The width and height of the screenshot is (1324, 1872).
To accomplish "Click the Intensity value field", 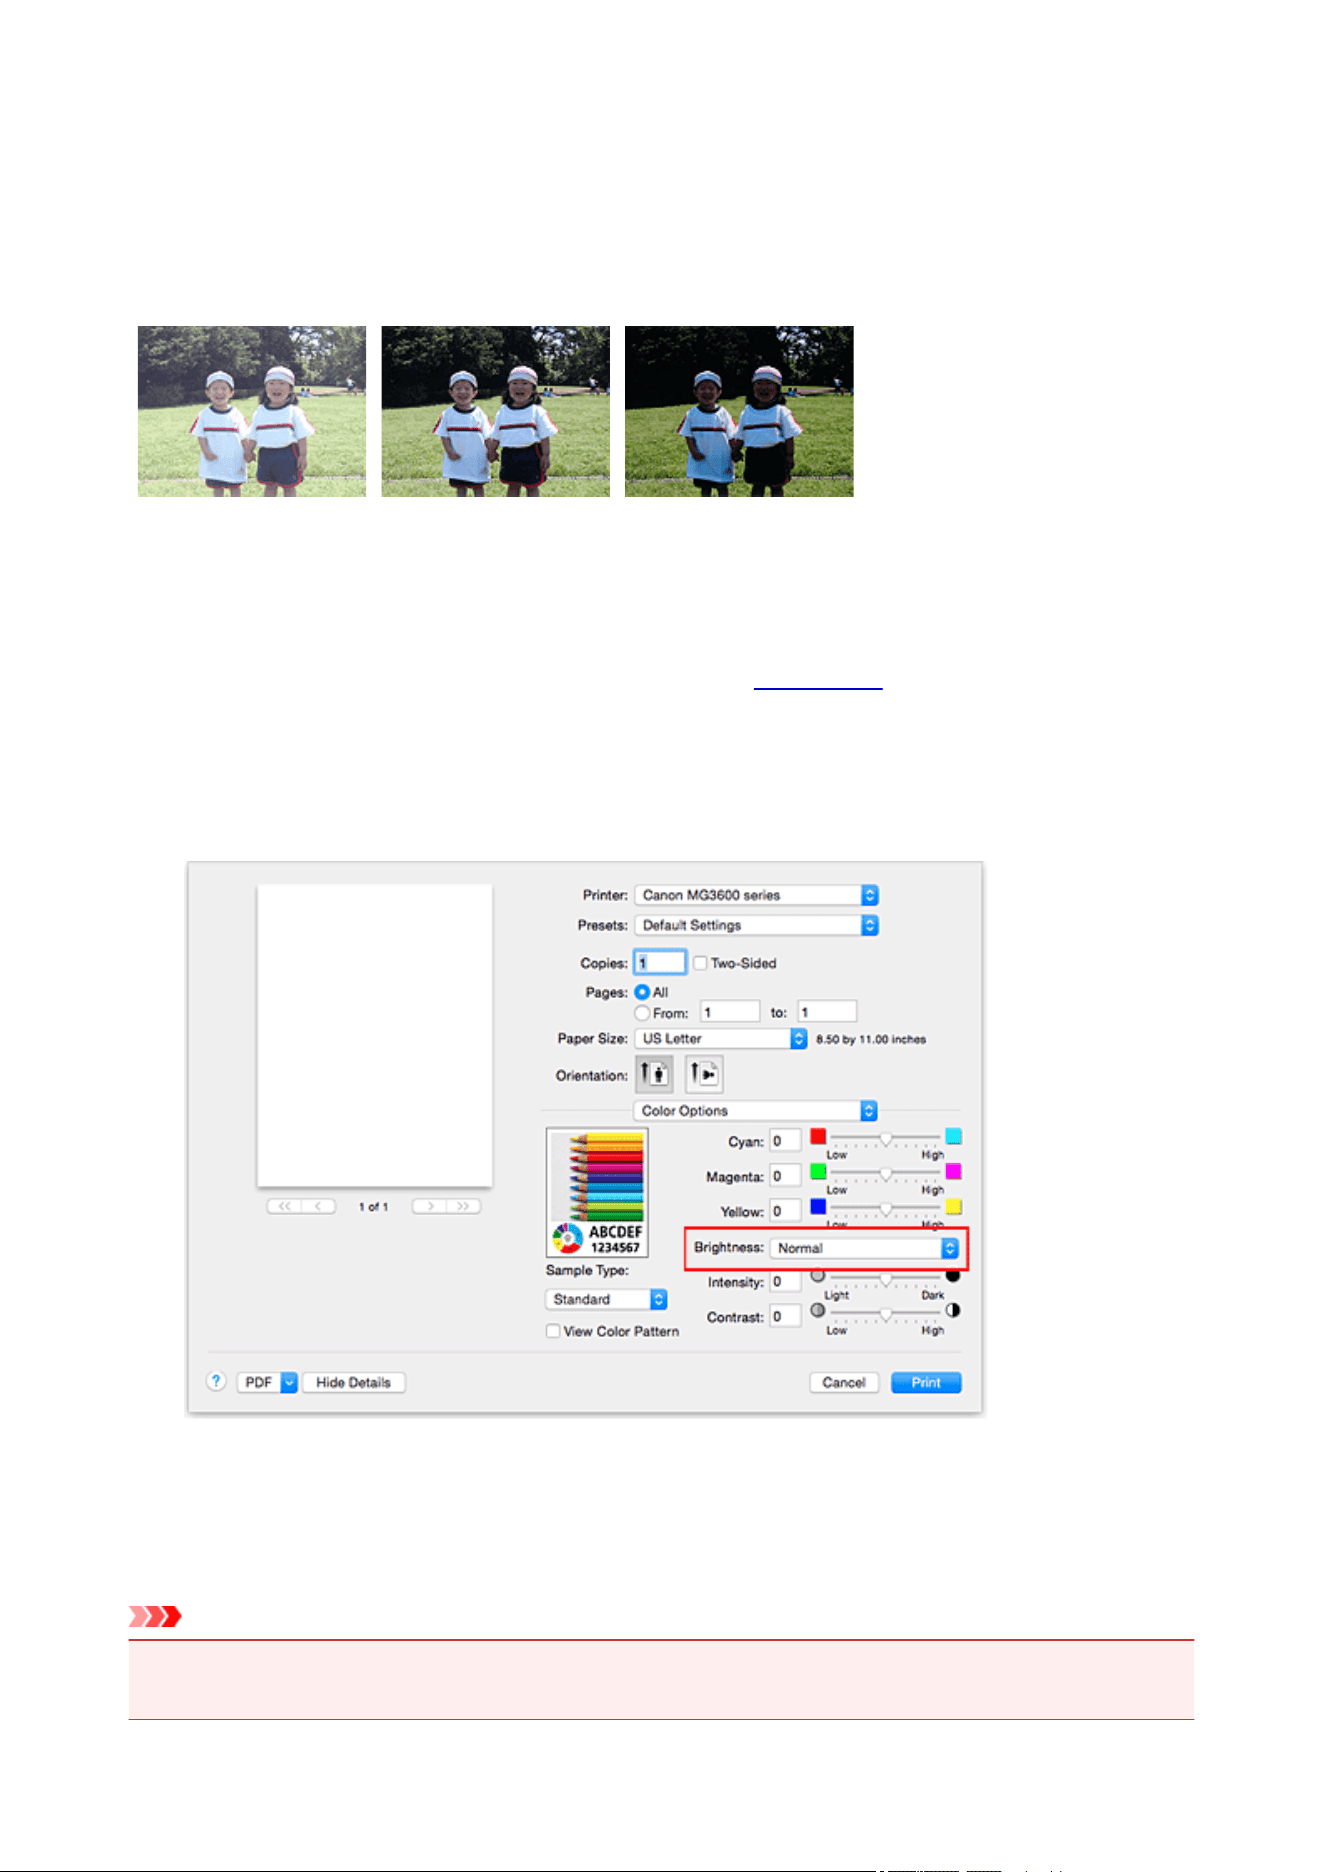I will pyautogui.click(x=785, y=1281).
